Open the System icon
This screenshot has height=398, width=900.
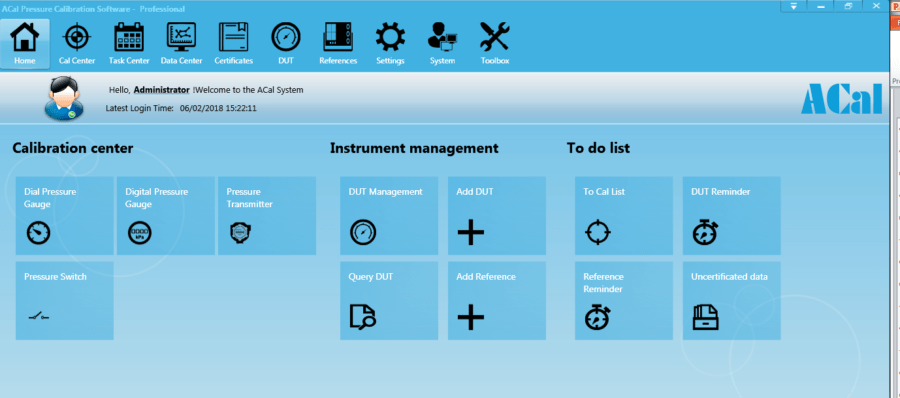coord(443,44)
